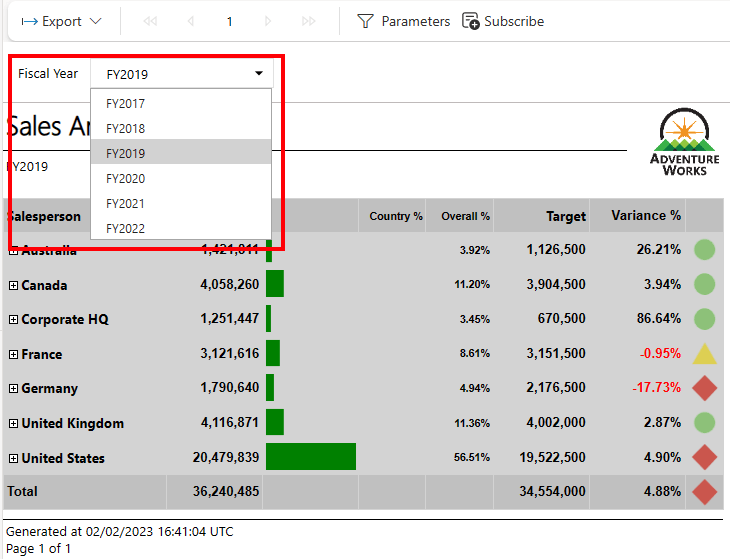Select FY2017 from the list
Viewport: 730px width, 559px height.
(126, 103)
